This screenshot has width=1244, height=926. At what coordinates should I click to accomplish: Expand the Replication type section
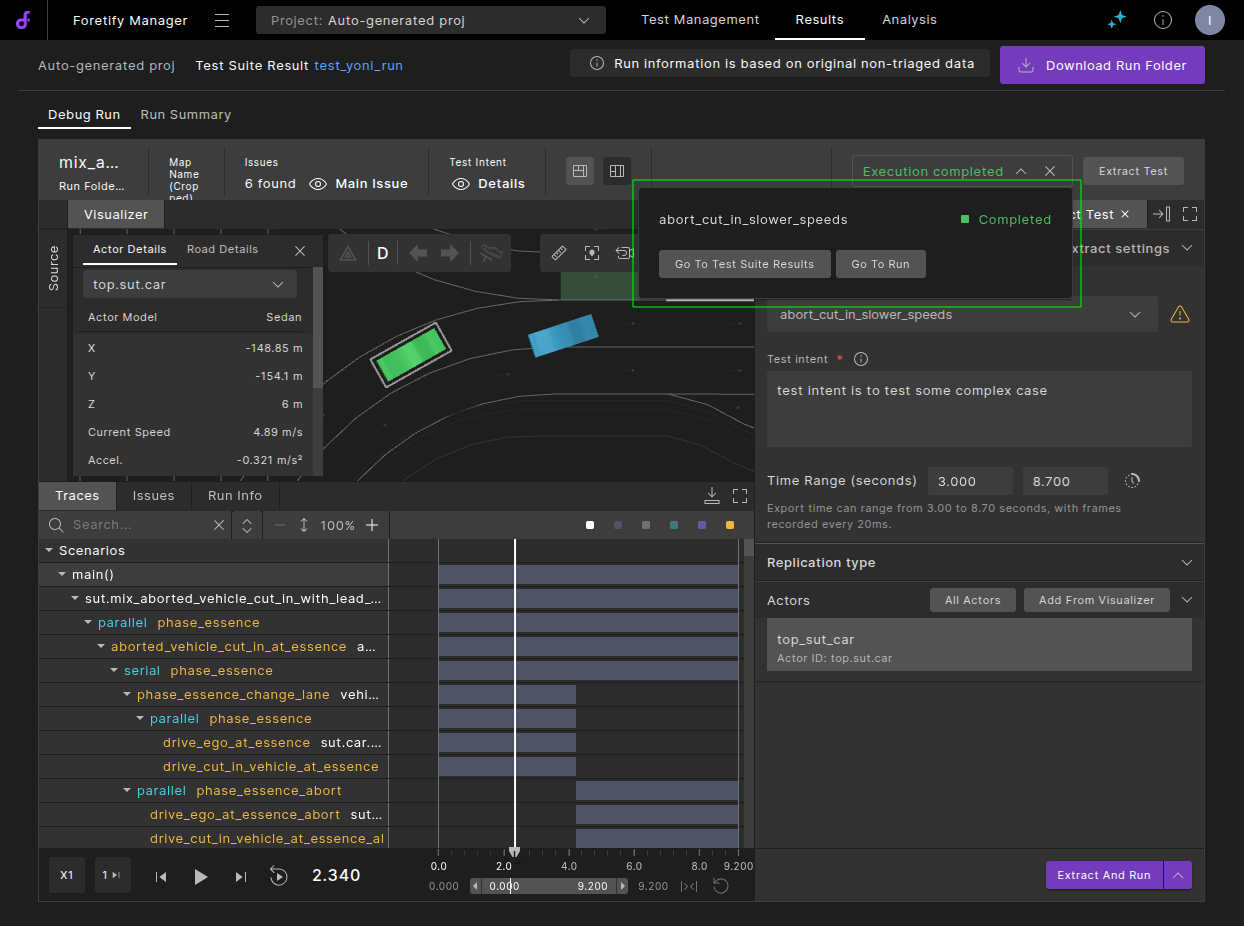click(x=1186, y=563)
